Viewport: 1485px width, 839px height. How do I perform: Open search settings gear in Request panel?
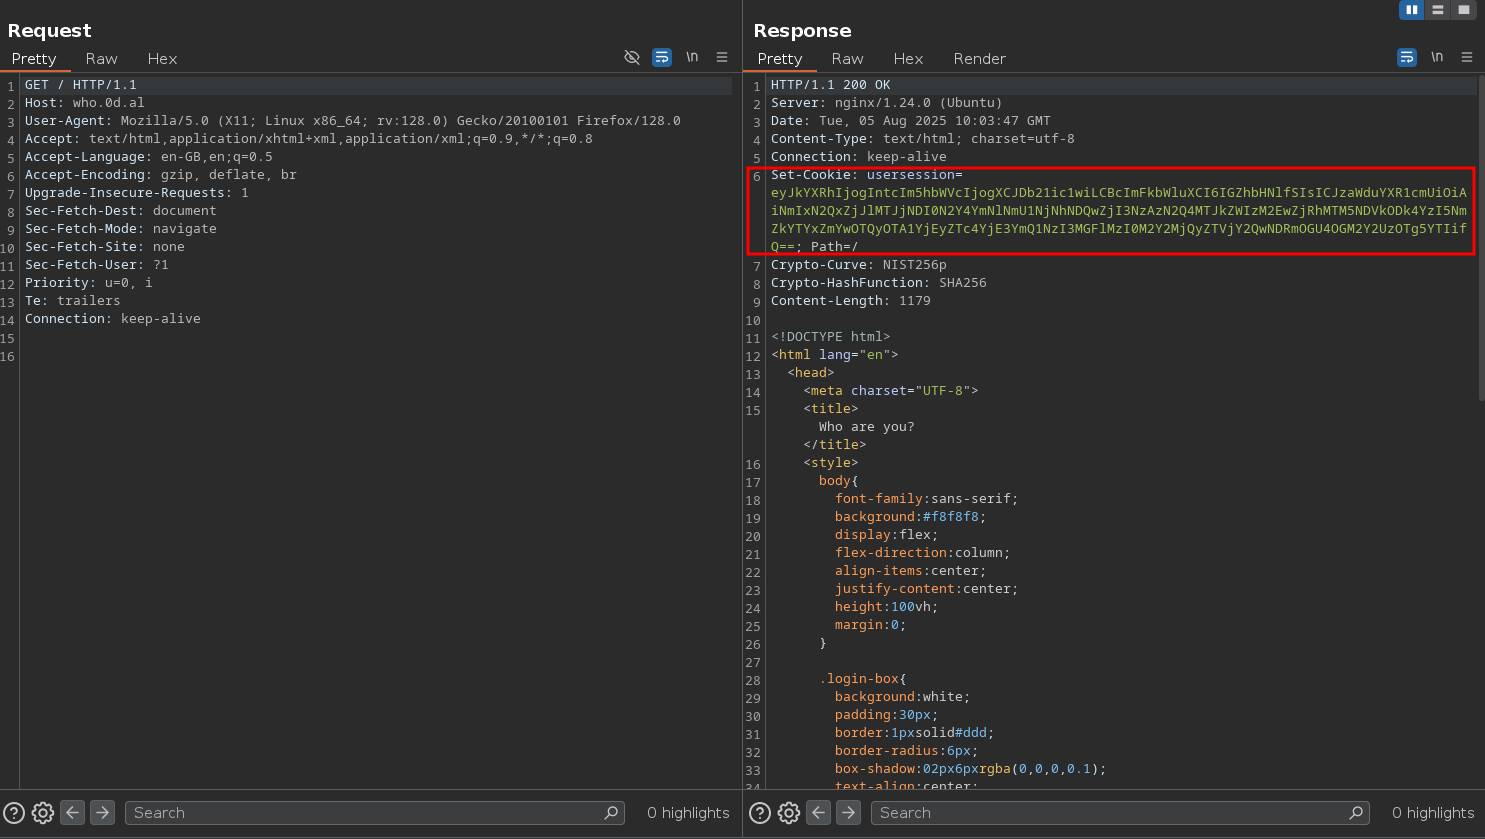[43, 813]
